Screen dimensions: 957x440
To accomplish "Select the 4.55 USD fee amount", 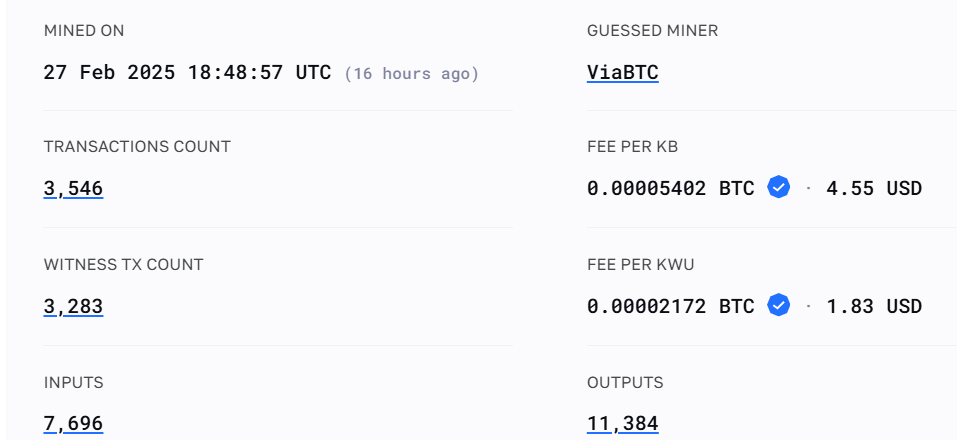I will (x=873, y=188).
